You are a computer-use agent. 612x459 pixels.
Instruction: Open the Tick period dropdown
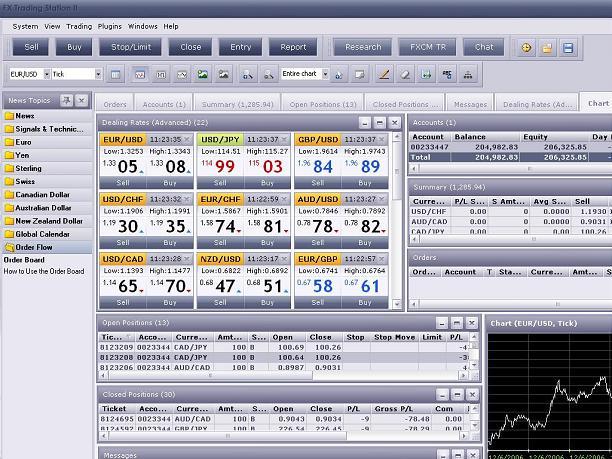point(98,74)
